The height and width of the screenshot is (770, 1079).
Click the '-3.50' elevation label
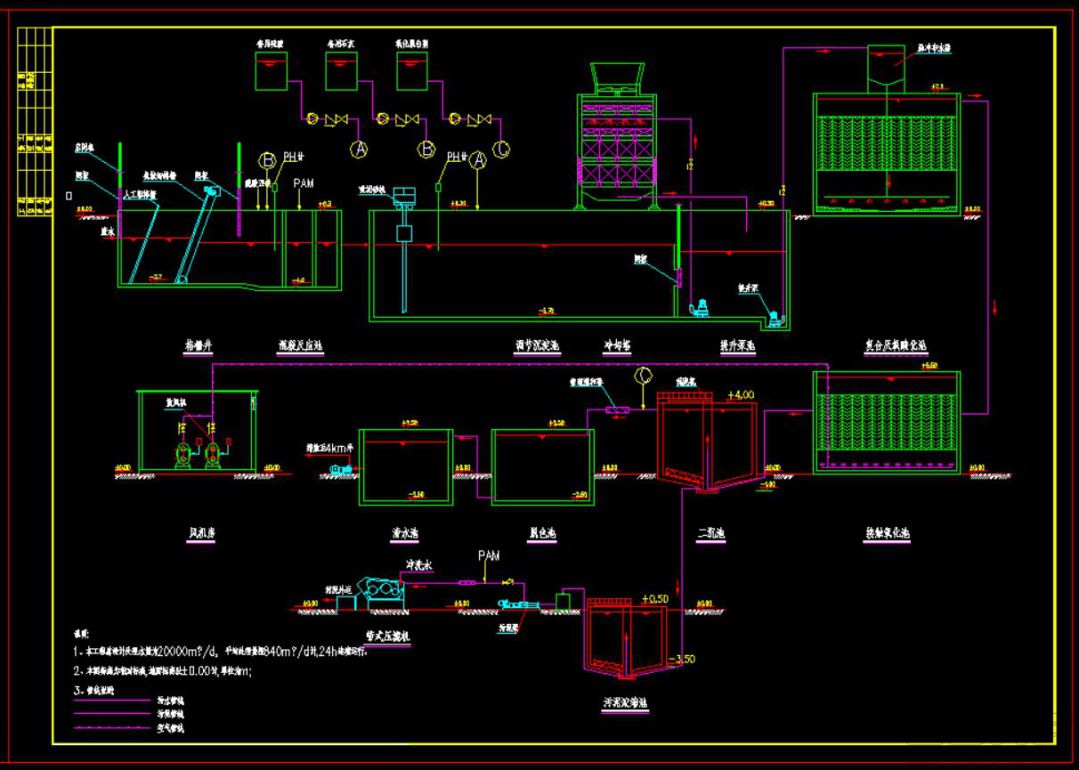[681, 659]
